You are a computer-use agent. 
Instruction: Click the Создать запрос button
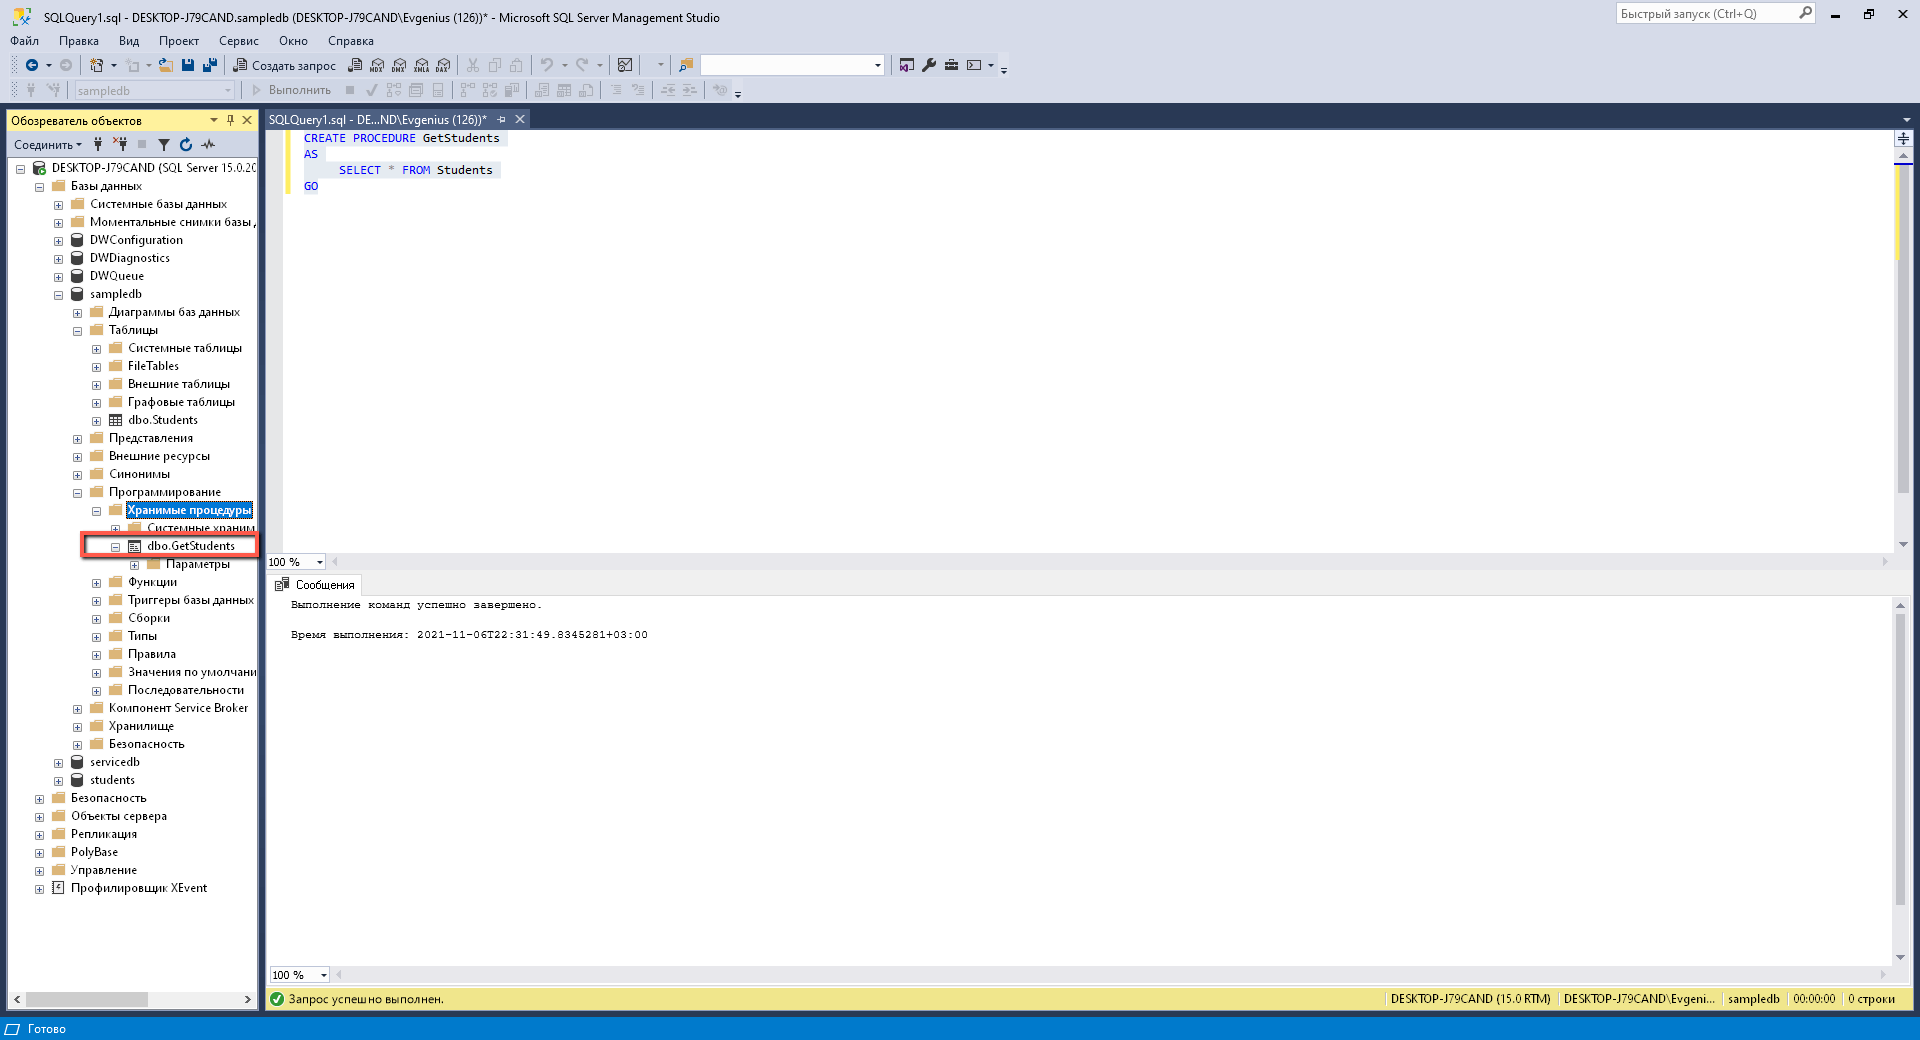coord(285,65)
